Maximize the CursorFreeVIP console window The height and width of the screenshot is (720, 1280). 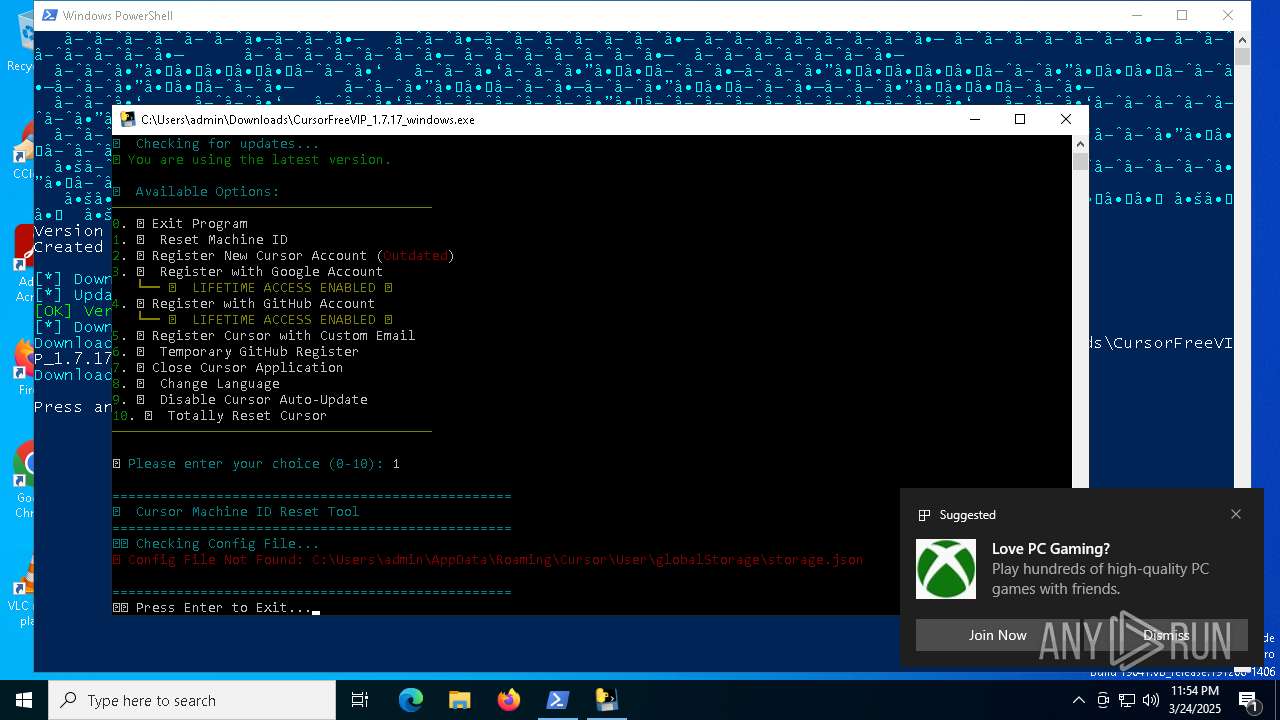(1020, 119)
